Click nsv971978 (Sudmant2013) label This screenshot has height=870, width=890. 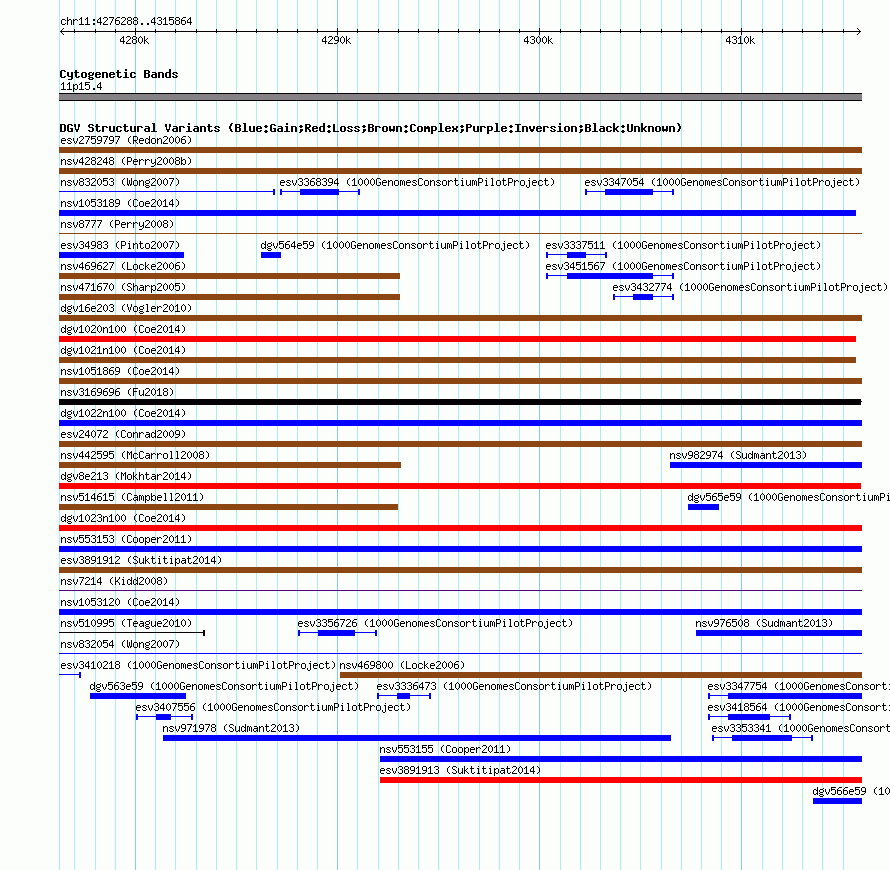[231, 728]
